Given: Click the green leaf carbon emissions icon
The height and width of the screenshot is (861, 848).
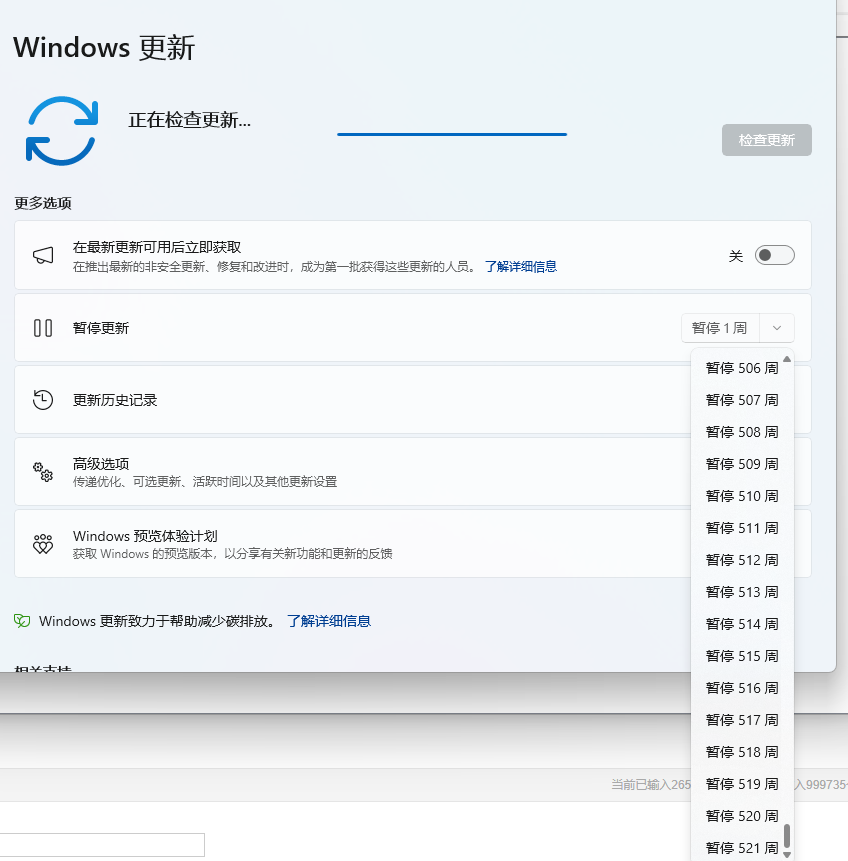Looking at the screenshot, I should (x=22, y=621).
